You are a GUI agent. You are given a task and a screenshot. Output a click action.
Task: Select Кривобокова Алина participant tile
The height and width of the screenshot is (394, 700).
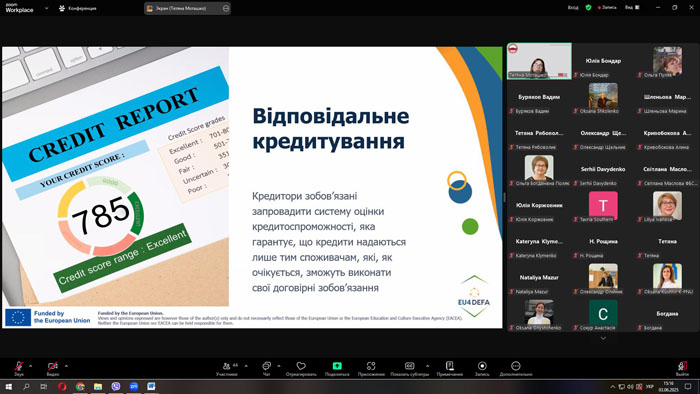(x=667, y=133)
